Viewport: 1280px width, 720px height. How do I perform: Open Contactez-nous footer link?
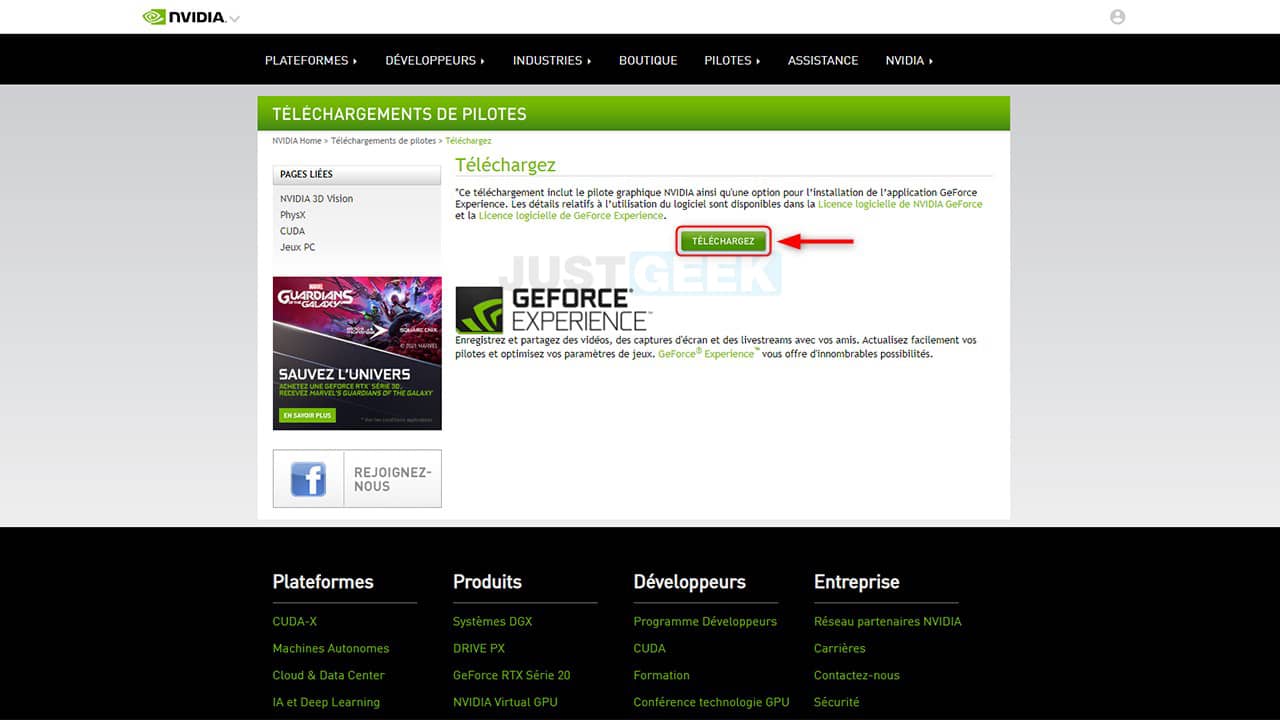coord(857,675)
